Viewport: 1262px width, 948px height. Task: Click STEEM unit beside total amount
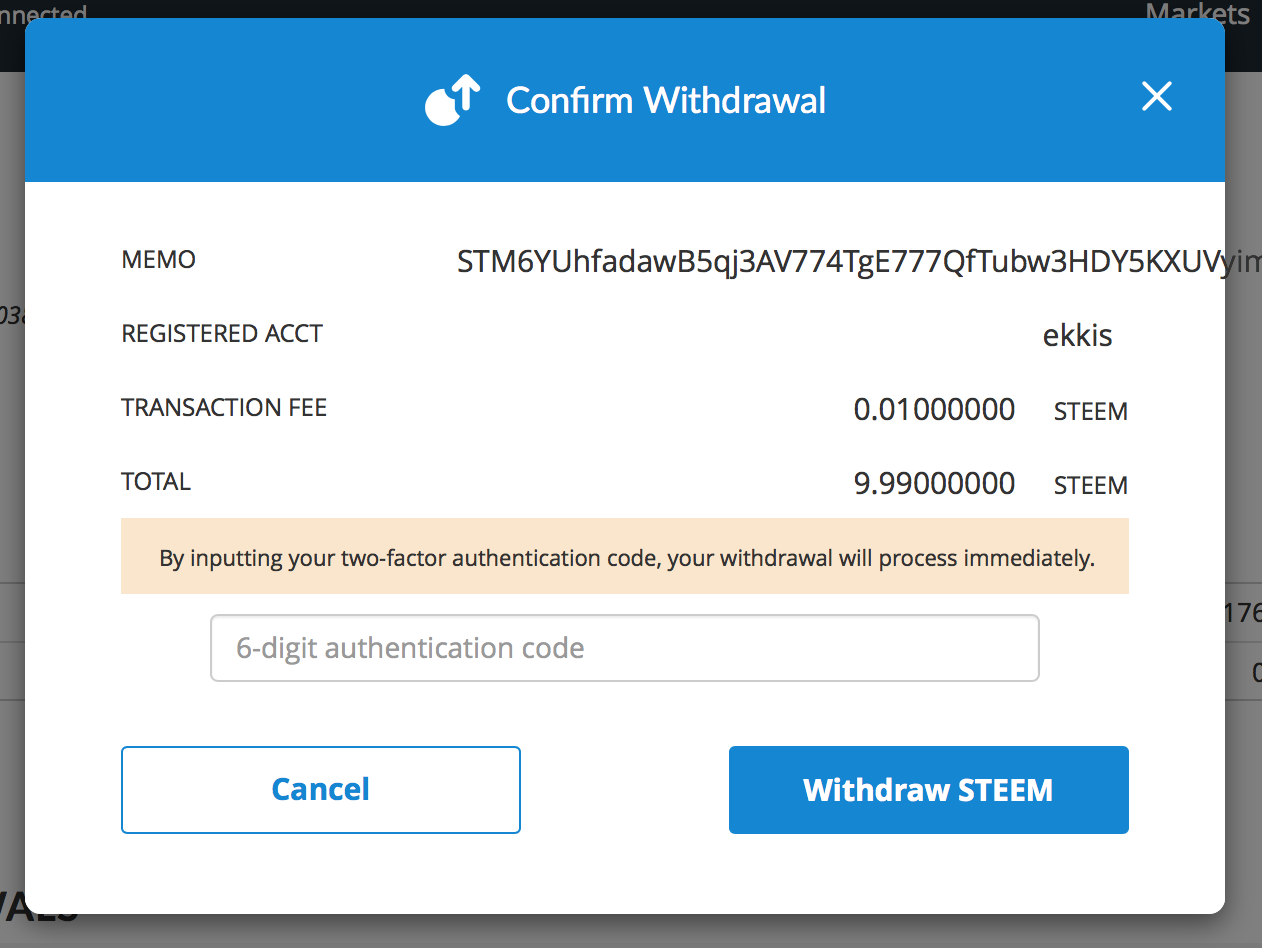click(x=1090, y=486)
